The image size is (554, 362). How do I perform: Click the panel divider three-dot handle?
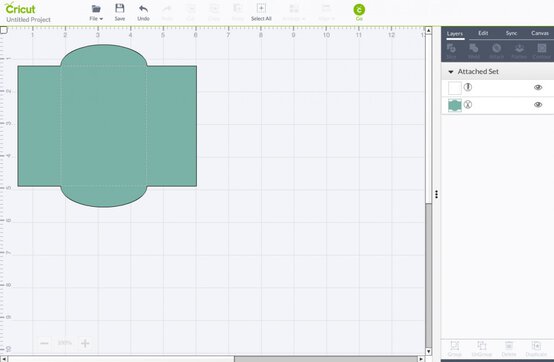(x=437, y=194)
